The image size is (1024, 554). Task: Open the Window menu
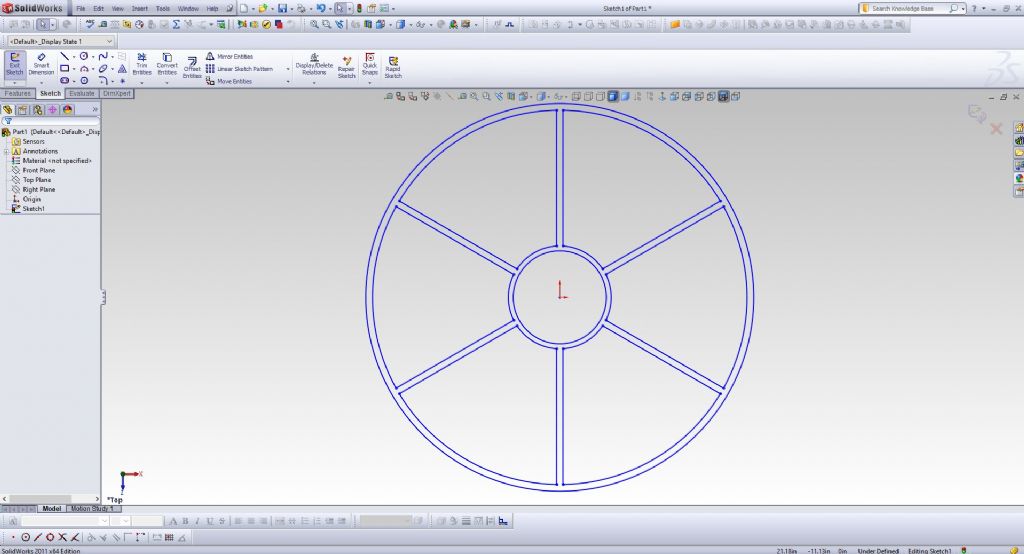188,8
